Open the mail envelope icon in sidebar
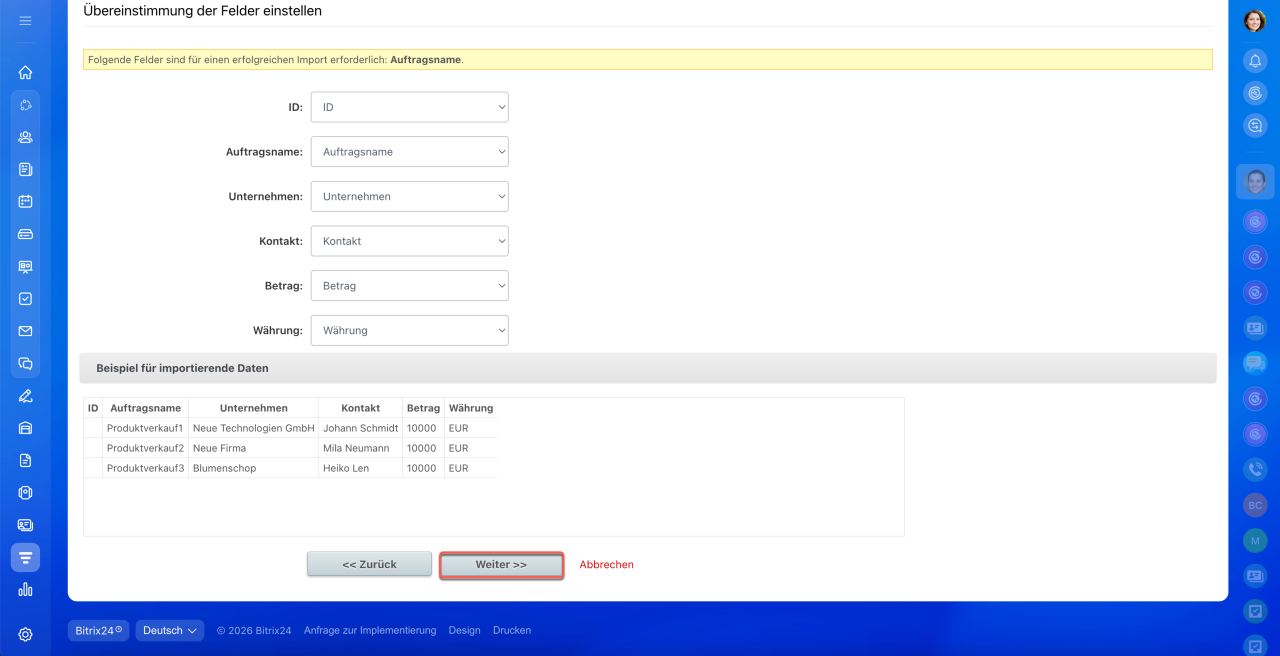This screenshot has height=656, width=1280. [25, 331]
